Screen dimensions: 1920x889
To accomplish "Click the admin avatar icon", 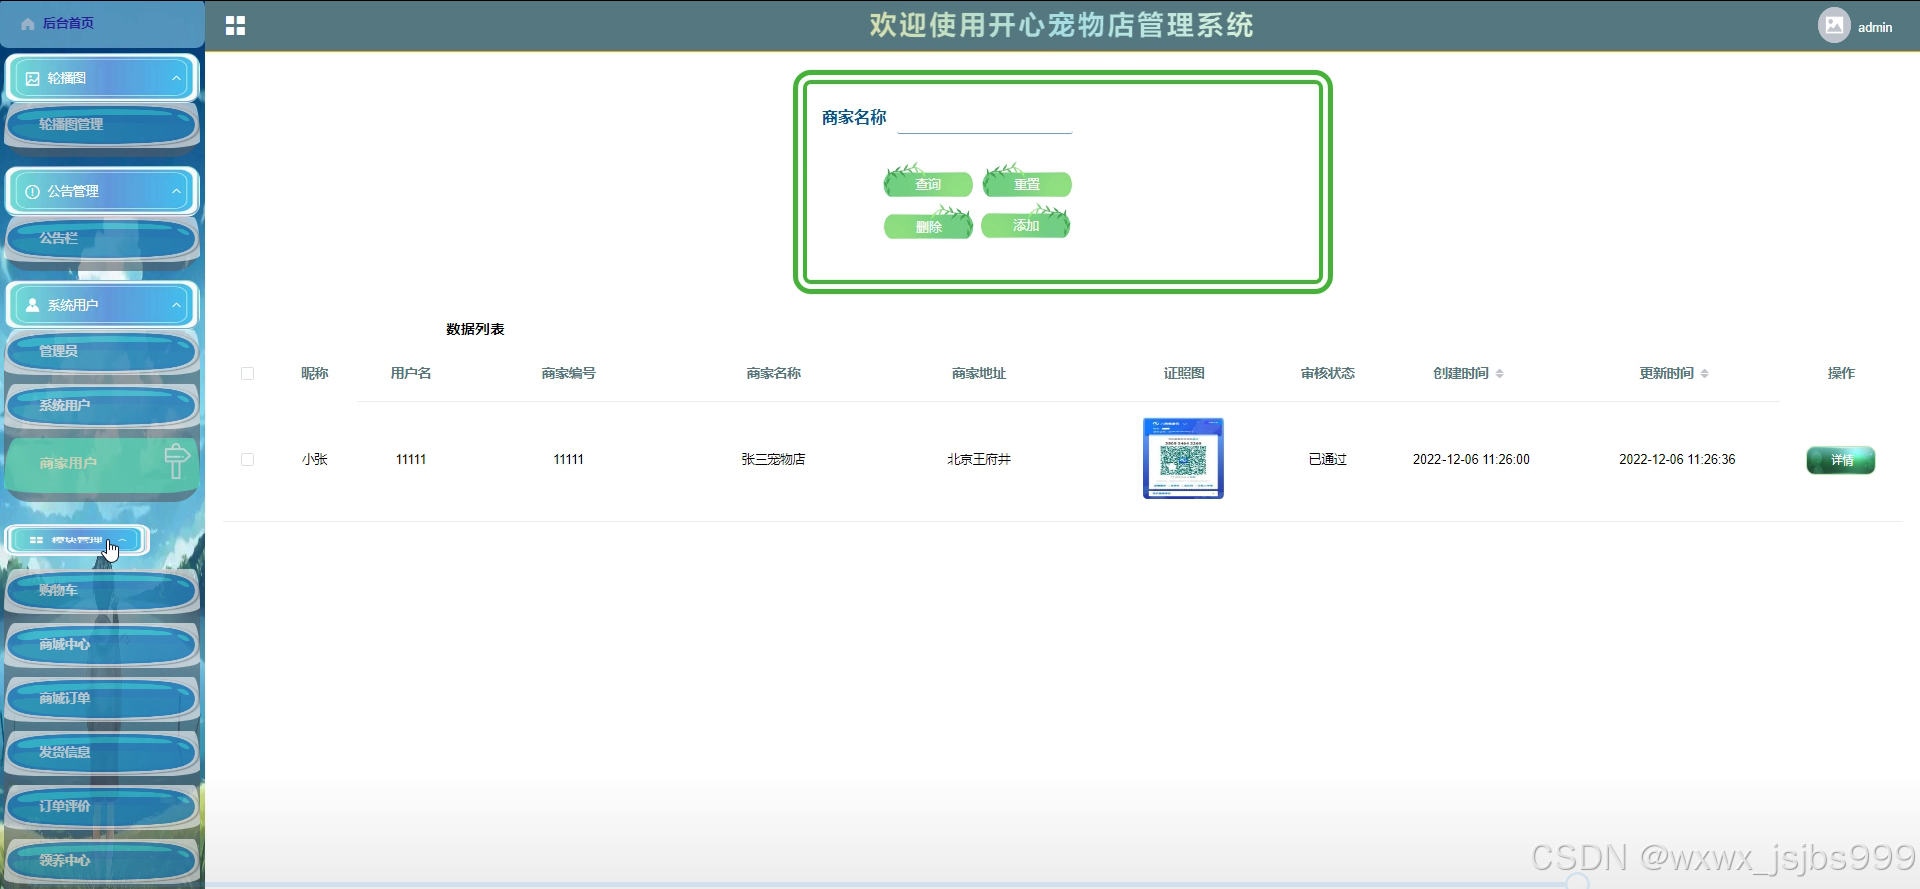I will 1834,26.
